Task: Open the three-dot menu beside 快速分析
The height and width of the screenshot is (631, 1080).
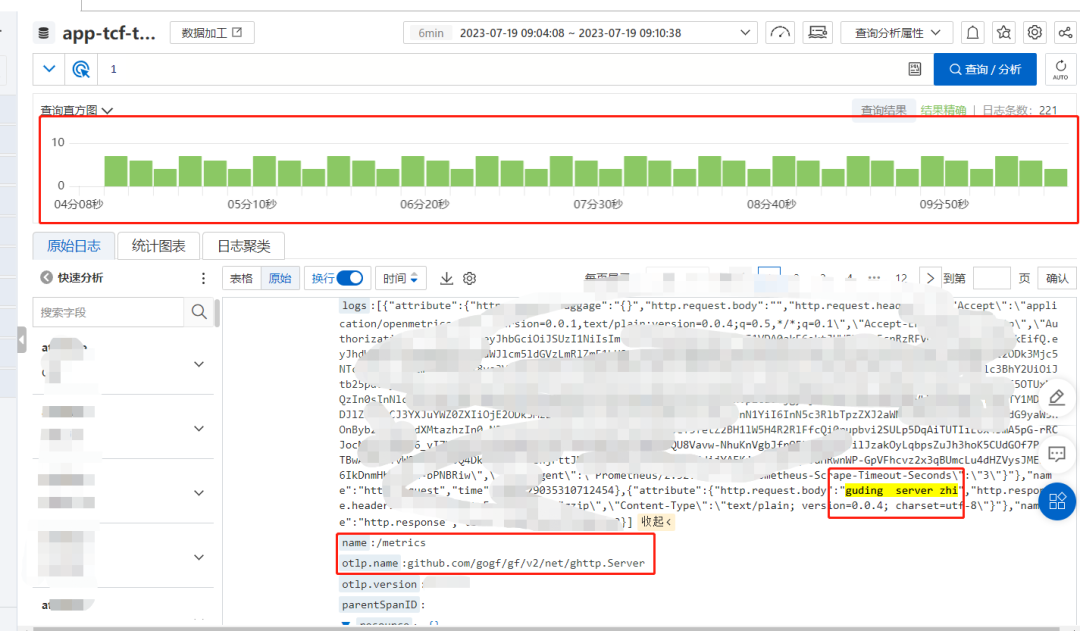Action: 203,278
